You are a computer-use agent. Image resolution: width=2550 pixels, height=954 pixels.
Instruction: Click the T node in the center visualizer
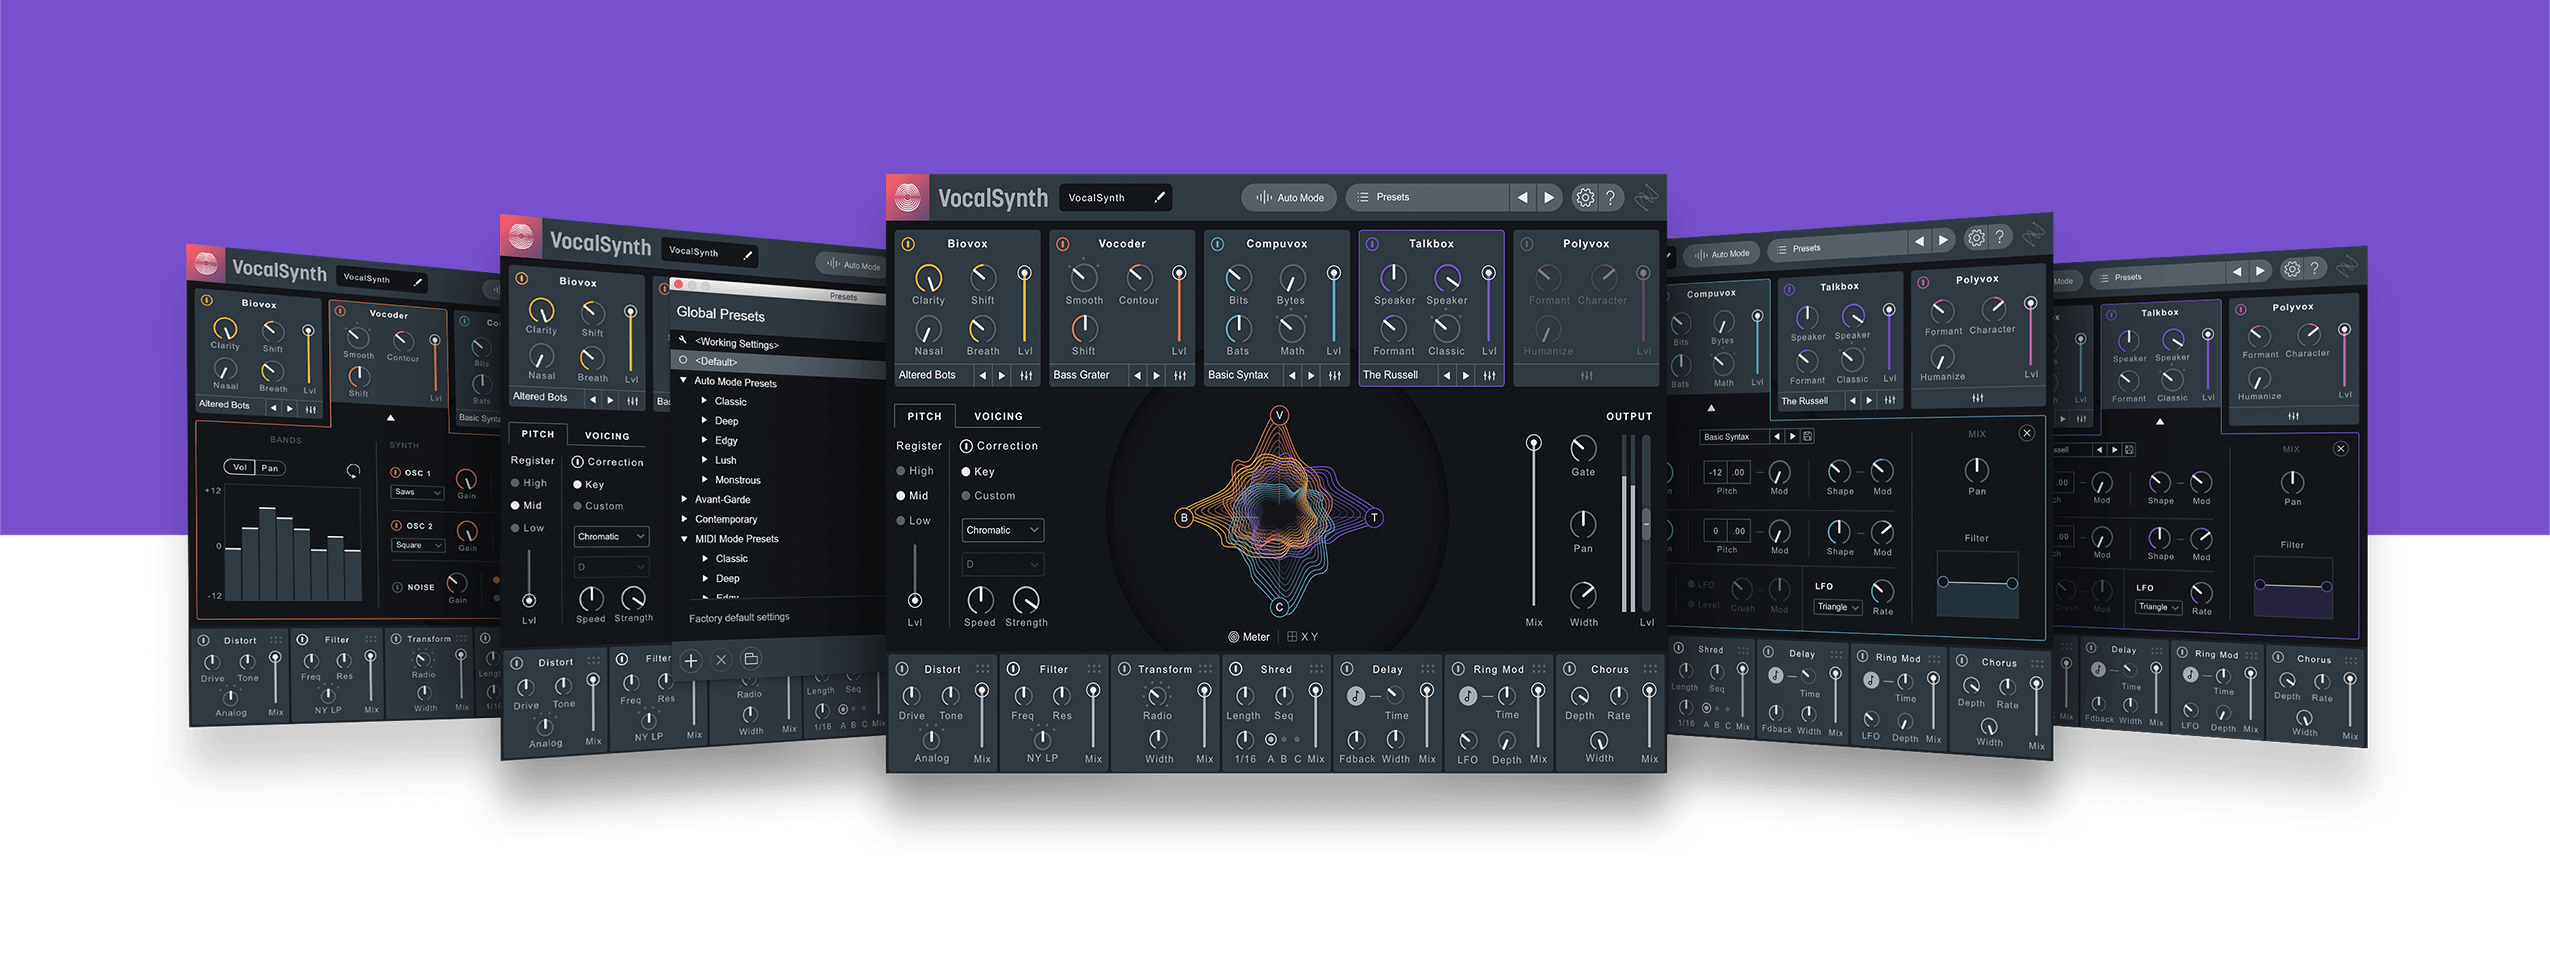[1374, 517]
